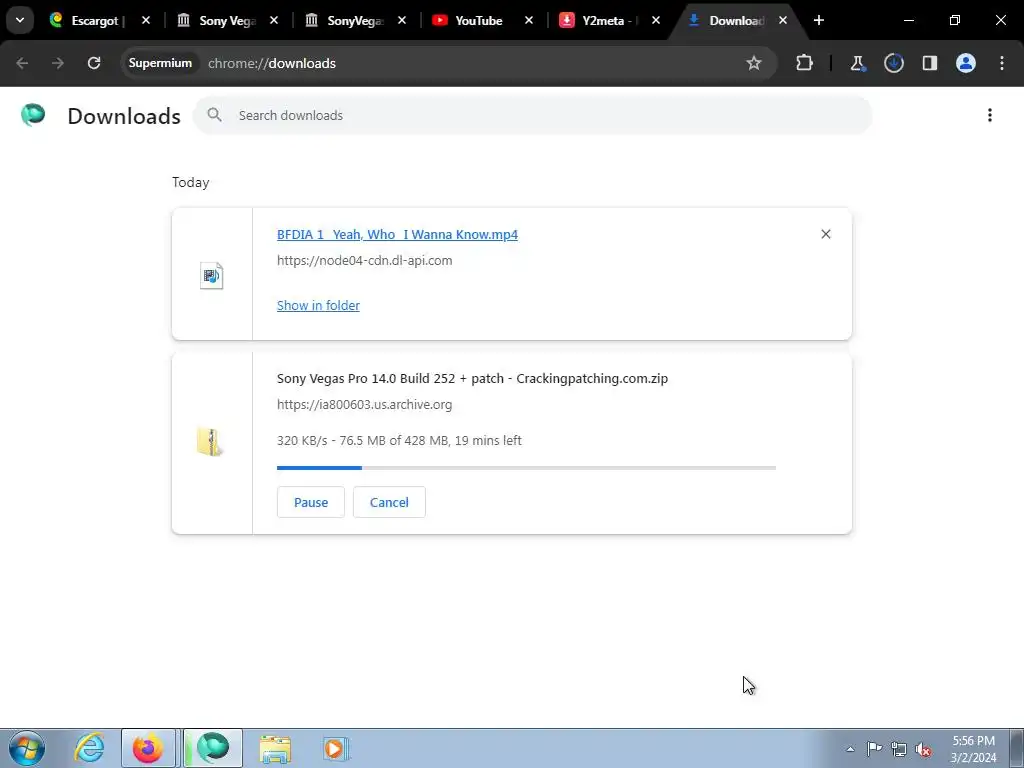The image size is (1024, 768).
Task: Open Windows Explorer from taskbar
Action: click(x=275, y=748)
